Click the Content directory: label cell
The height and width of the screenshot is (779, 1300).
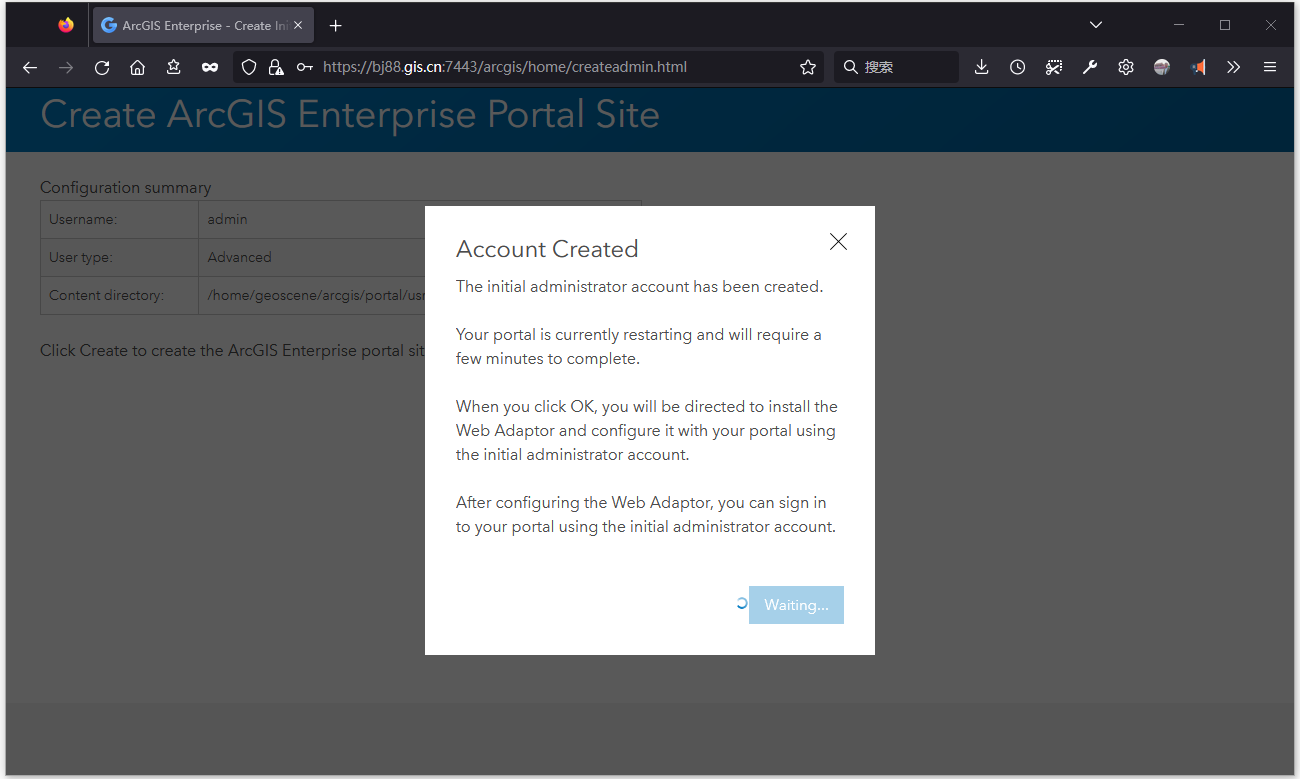pyautogui.click(x=119, y=295)
